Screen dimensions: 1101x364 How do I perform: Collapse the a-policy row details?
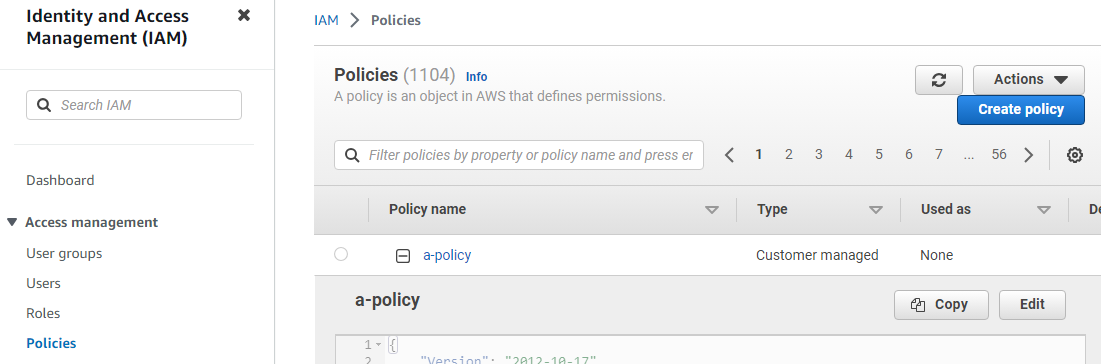(403, 256)
